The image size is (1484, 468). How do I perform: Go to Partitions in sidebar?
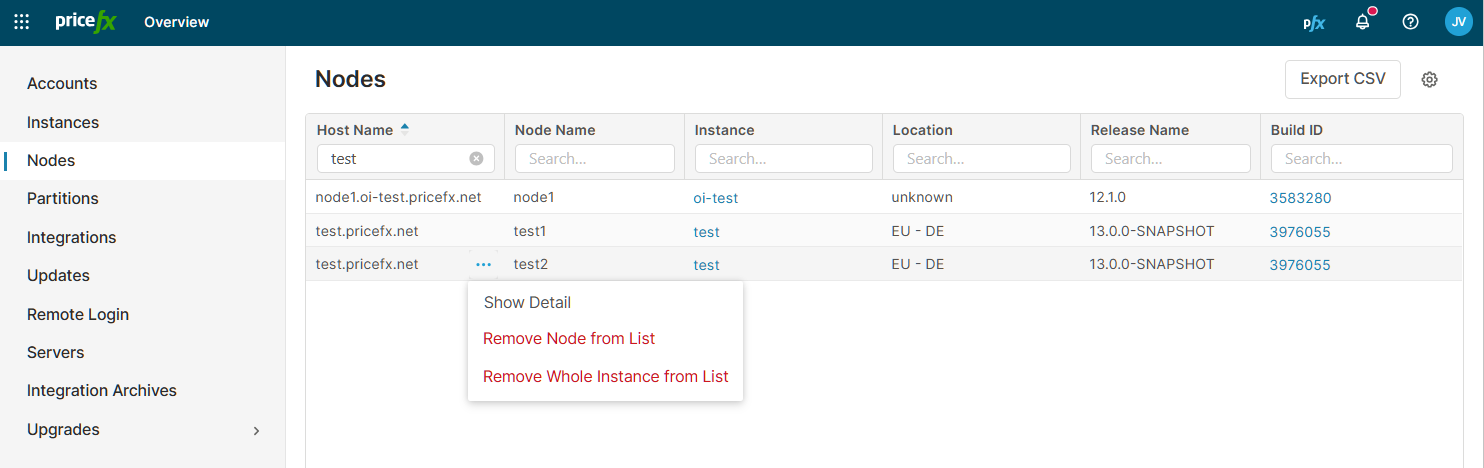(63, 198)
